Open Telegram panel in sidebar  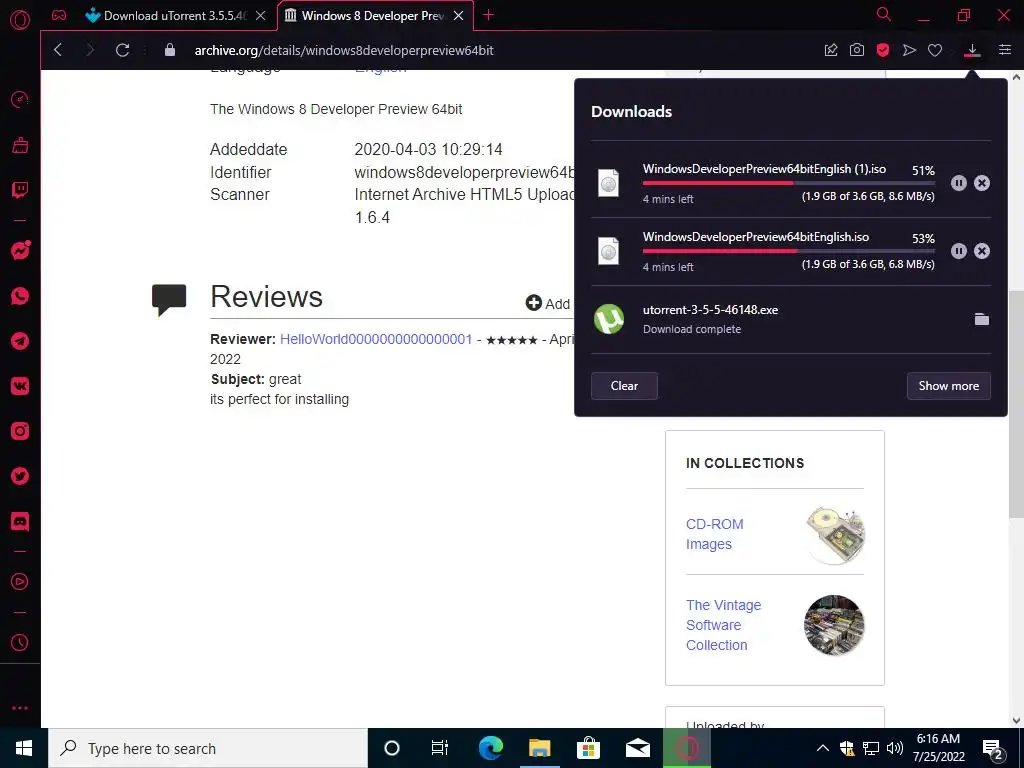pos(20,341)
